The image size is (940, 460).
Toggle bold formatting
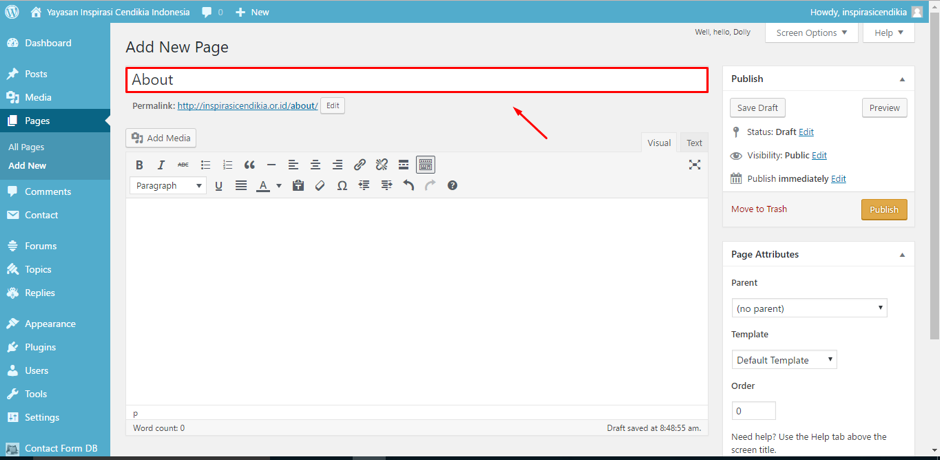(139, 165)
